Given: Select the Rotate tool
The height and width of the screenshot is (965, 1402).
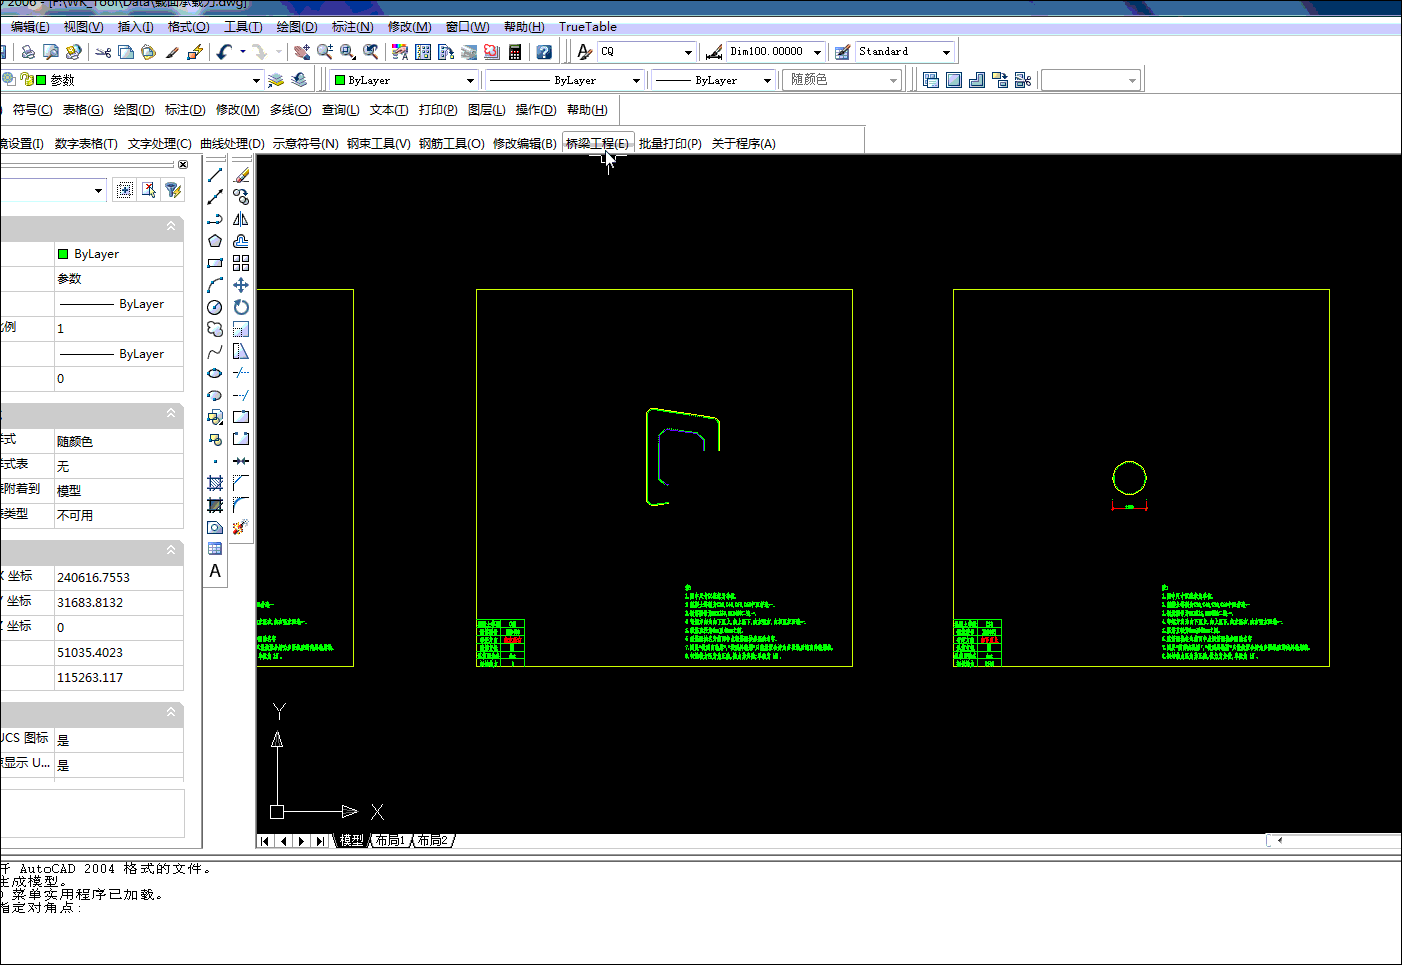Looking at the screenshot, I should pos(241,307).
